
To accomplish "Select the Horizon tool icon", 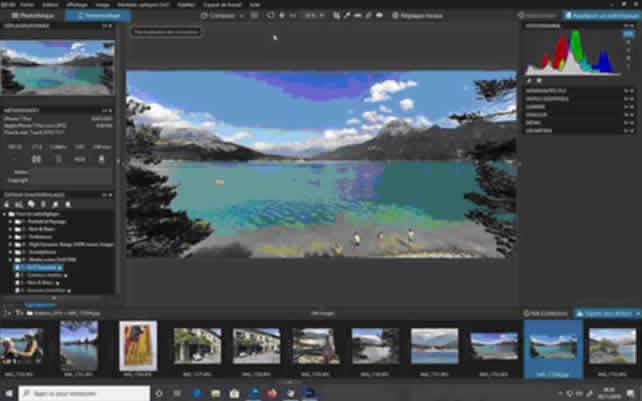I will coord(357,16).
